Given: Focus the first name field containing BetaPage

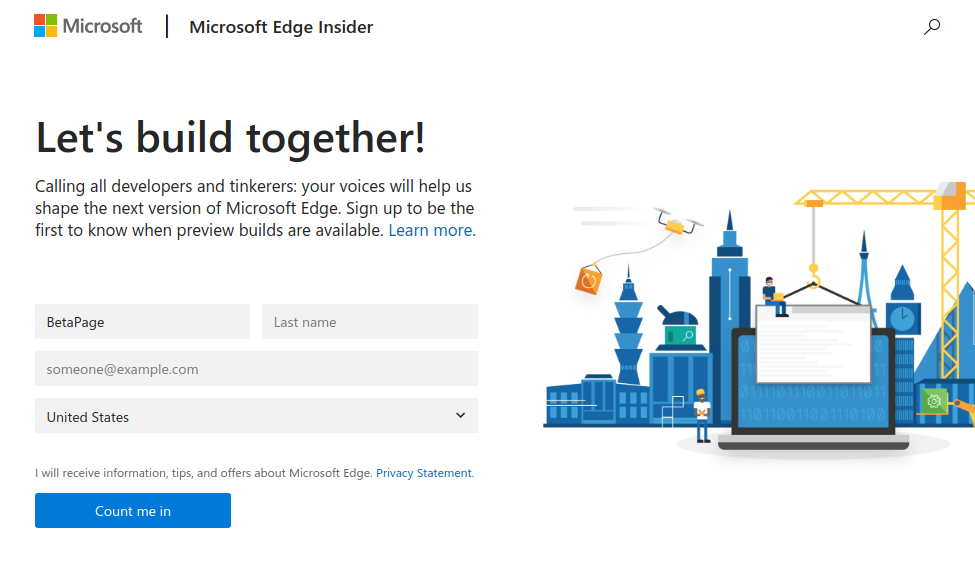Looking at the screenshot, I should click(142, 322).
